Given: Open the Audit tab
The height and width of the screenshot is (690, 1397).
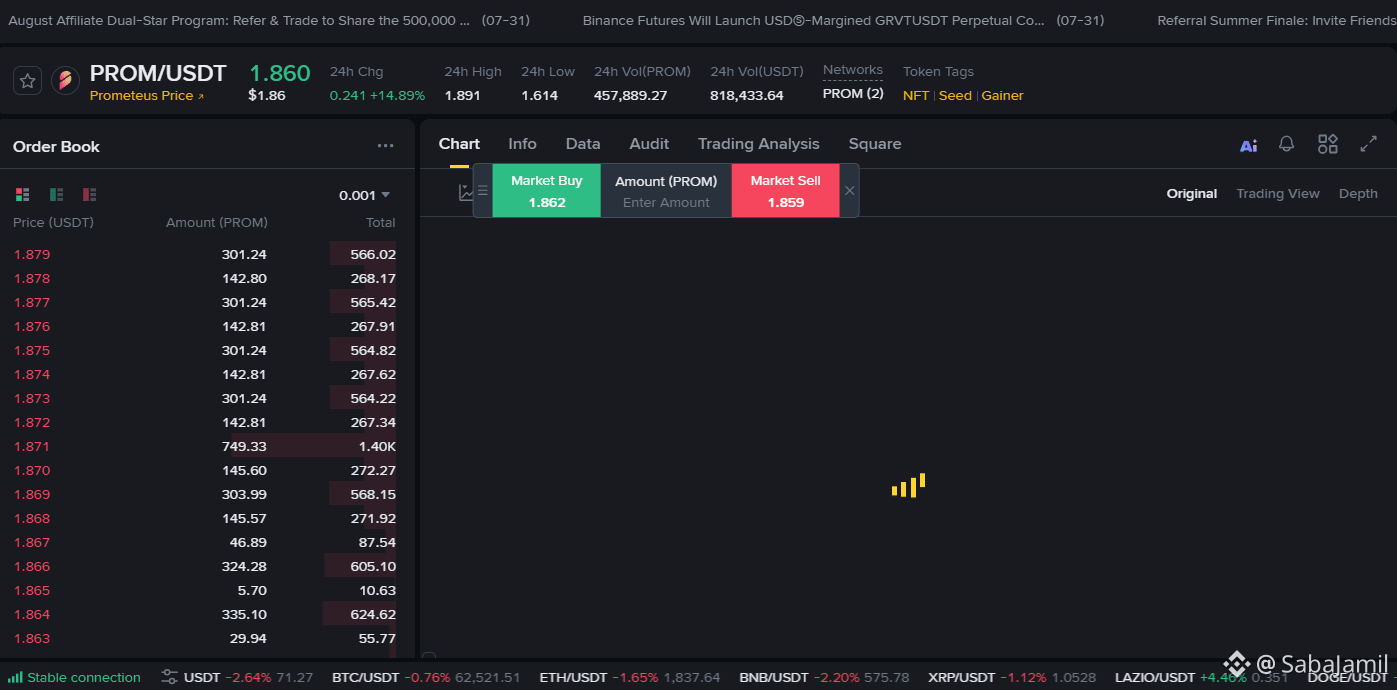Looking at the screenshot, I should (x=649, y=144).
